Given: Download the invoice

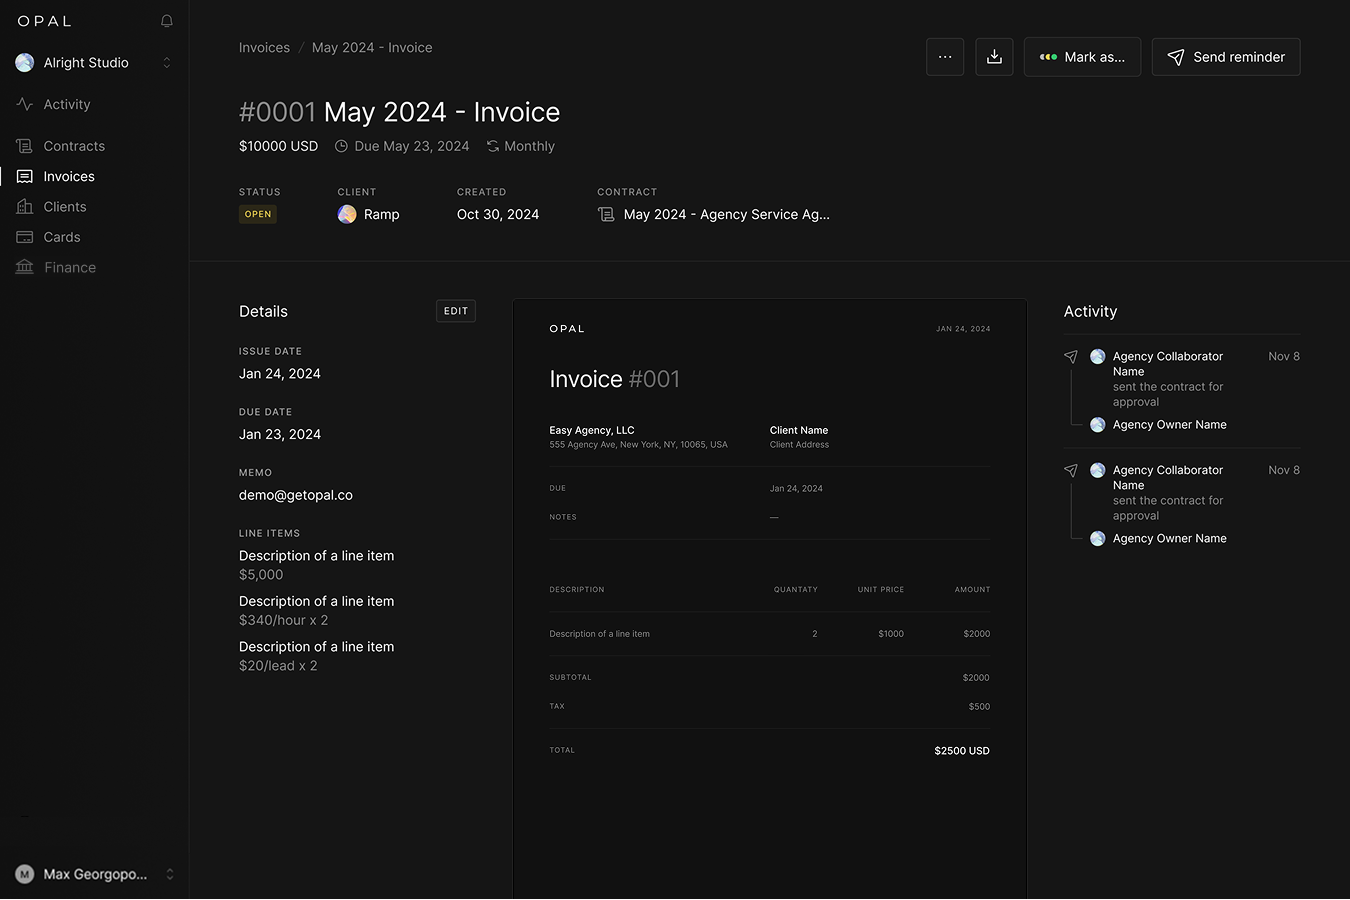Looking at the screenshot, I should click(x=994, y=57).
